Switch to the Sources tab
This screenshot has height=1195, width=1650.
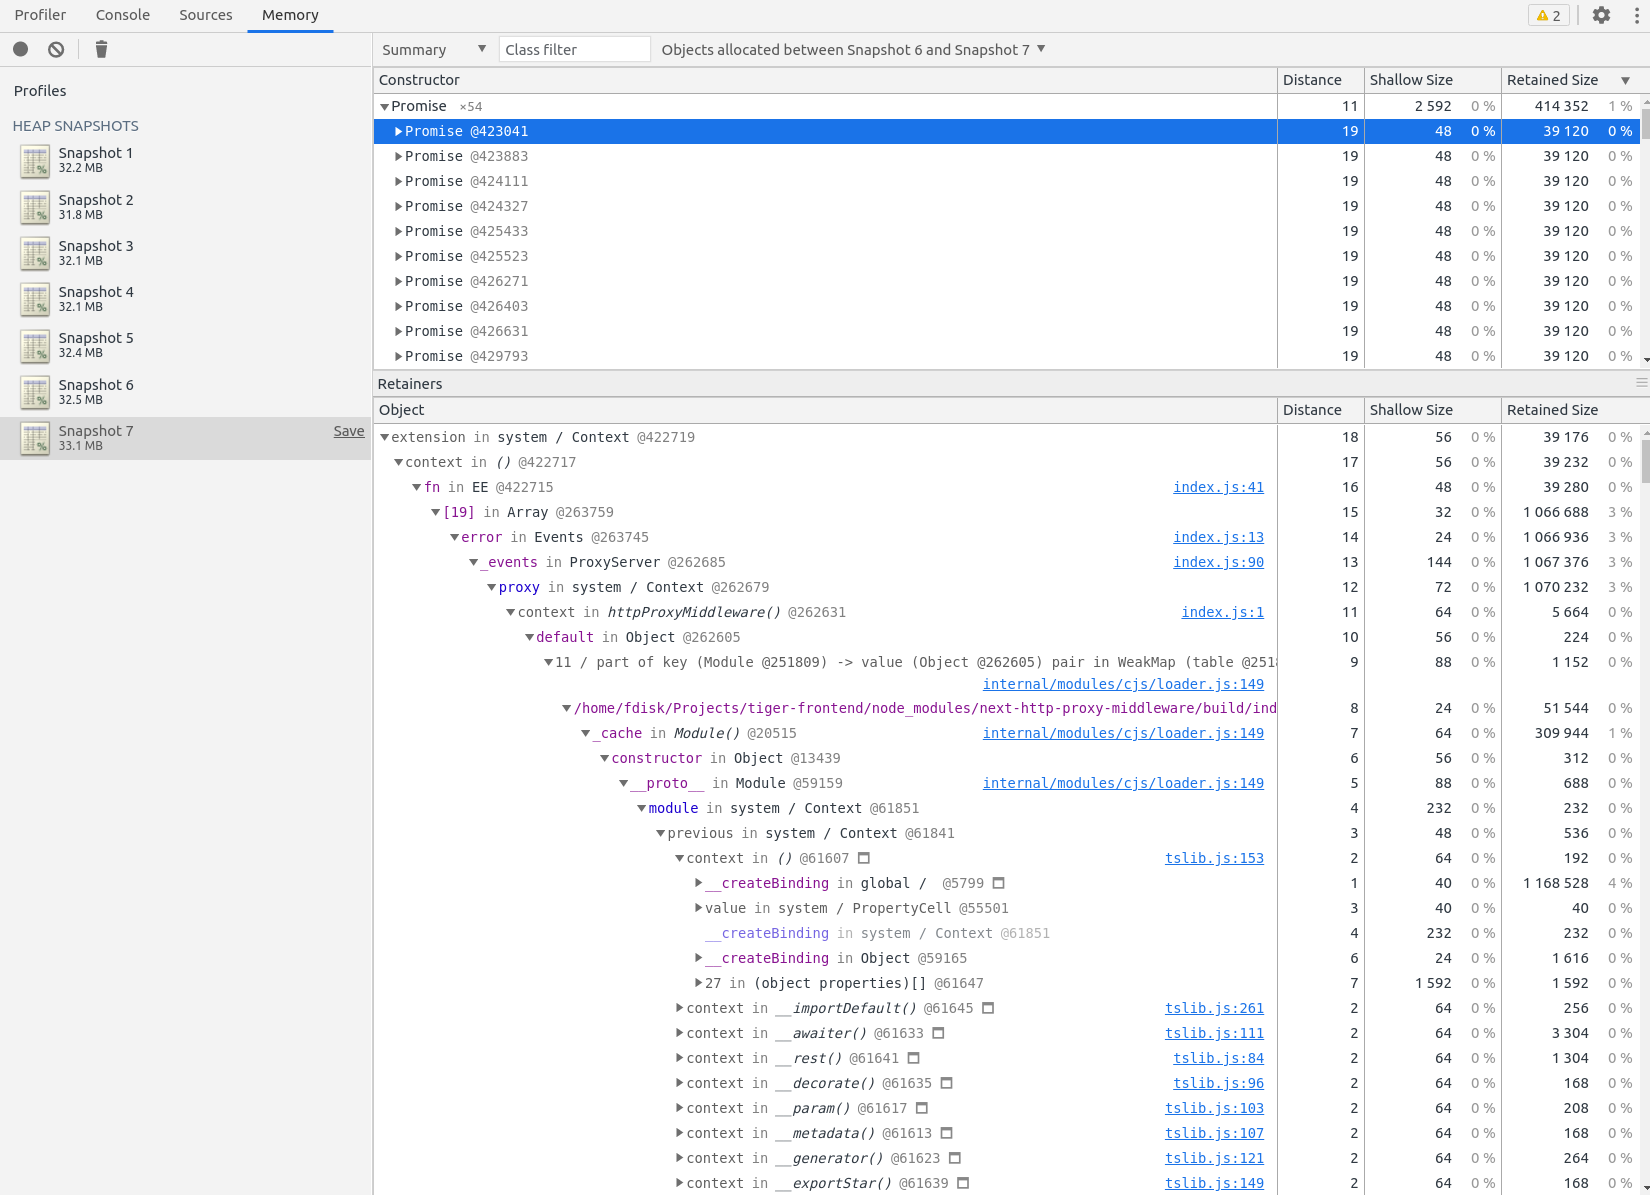click(205, 15)
